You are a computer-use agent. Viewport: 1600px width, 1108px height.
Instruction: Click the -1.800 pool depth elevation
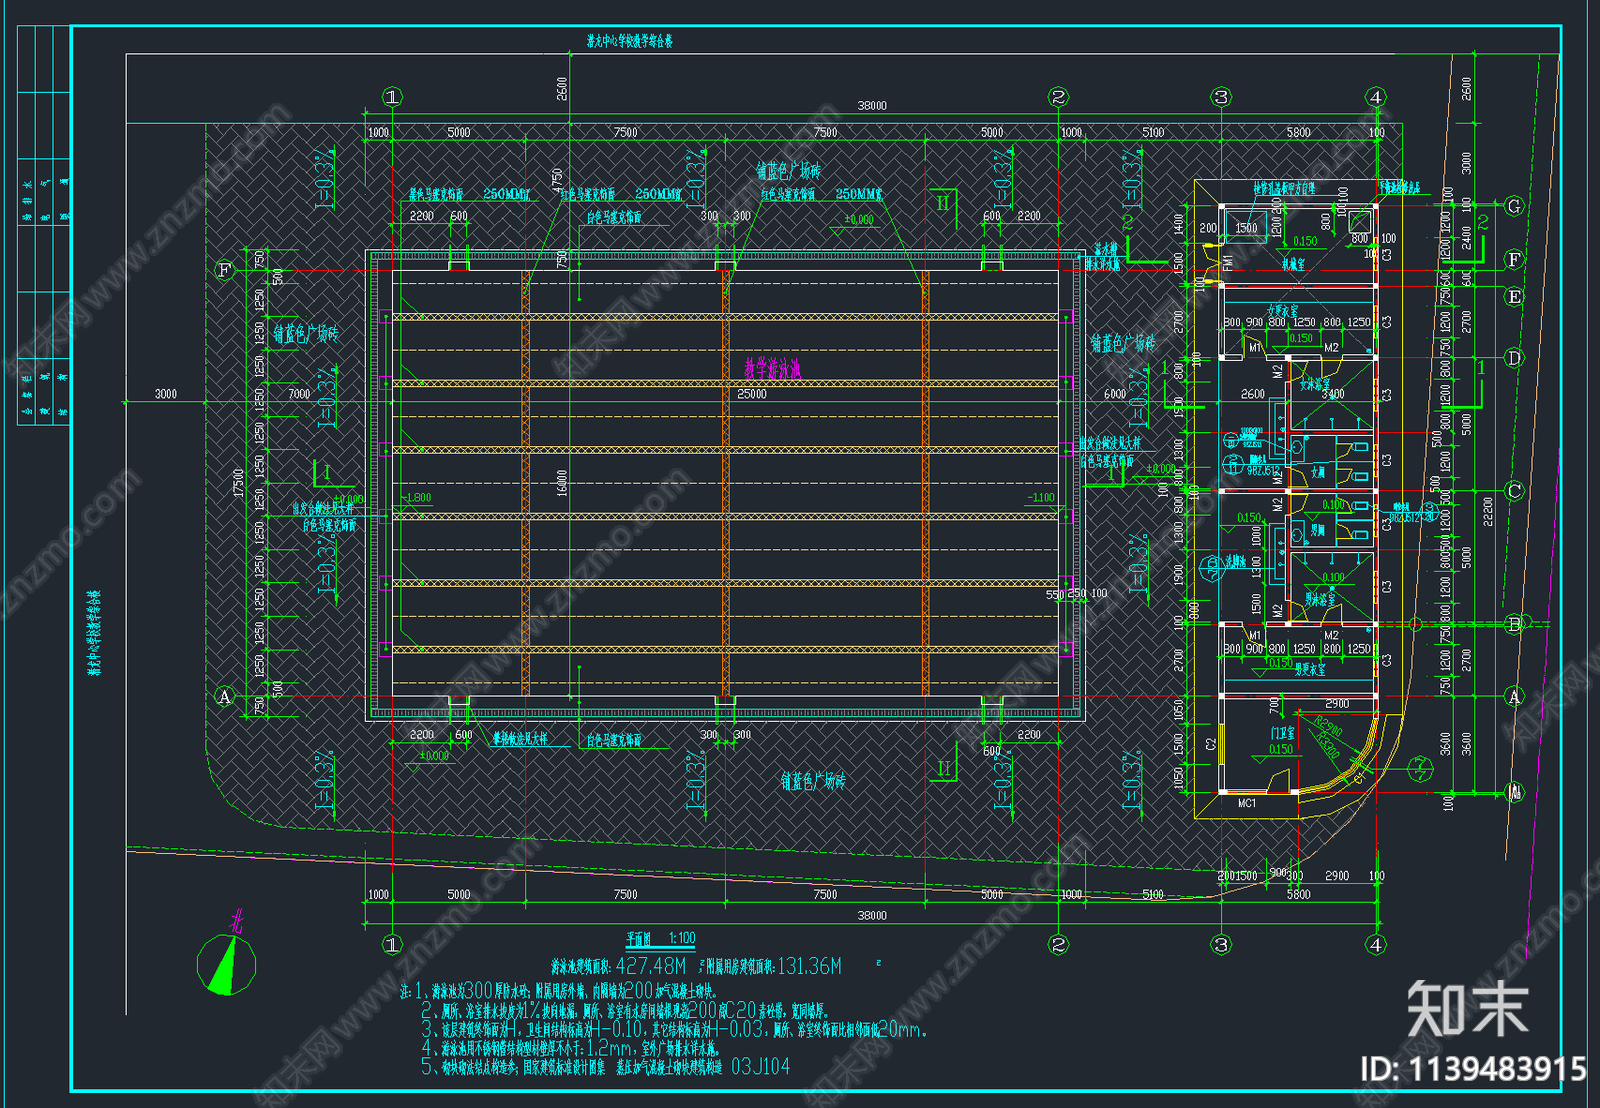coord(418,497)
